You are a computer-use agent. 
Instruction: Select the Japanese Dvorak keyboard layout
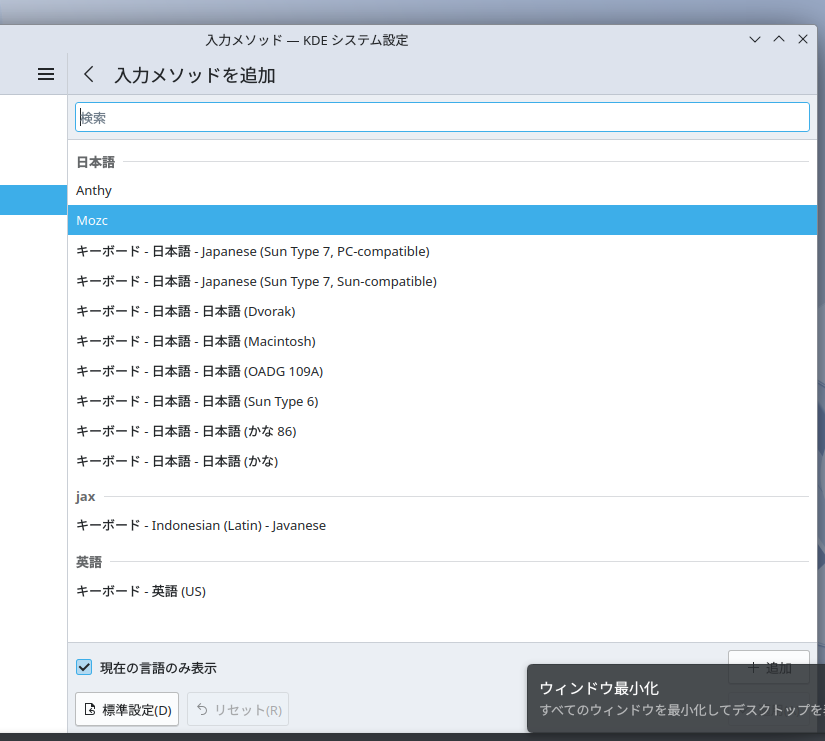coord(186,311)
